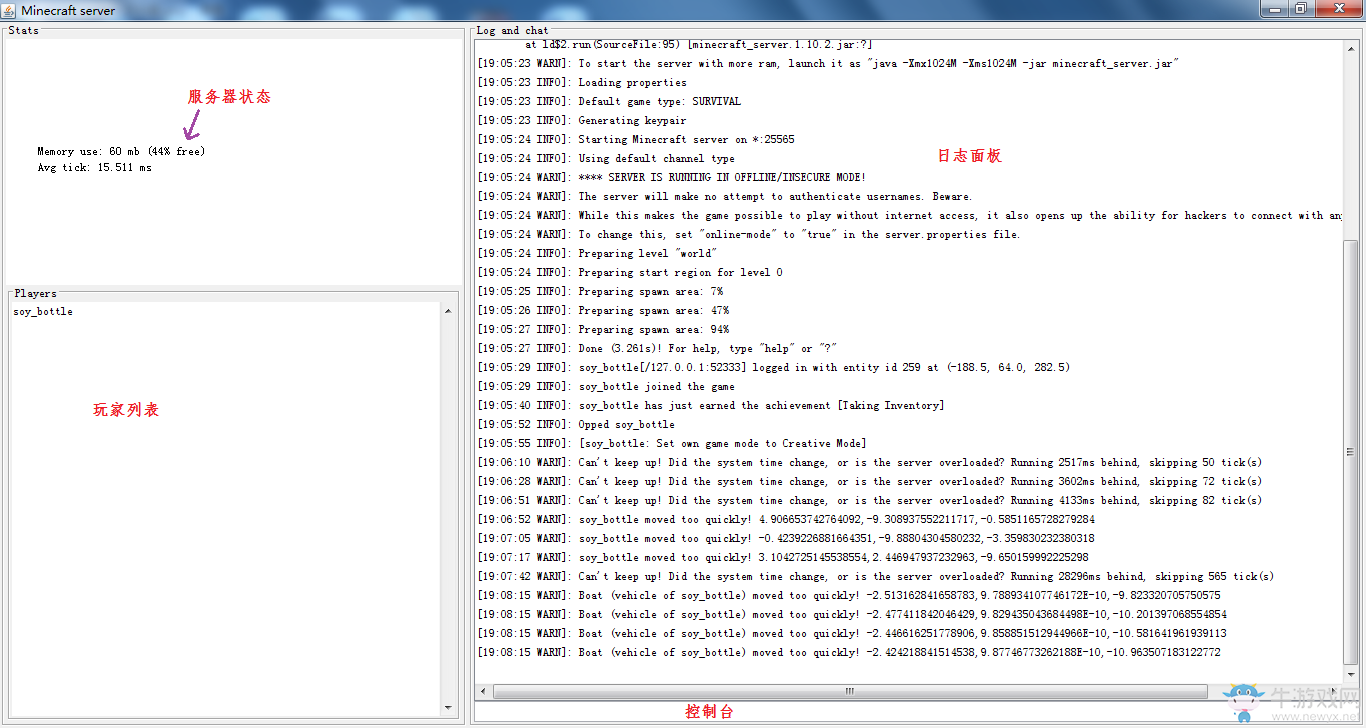Image resolution: width=1366 pixels, height=728 pixels.
Task: Click the "Running 4133ms behind" warning line
Action: pos(870,501)
